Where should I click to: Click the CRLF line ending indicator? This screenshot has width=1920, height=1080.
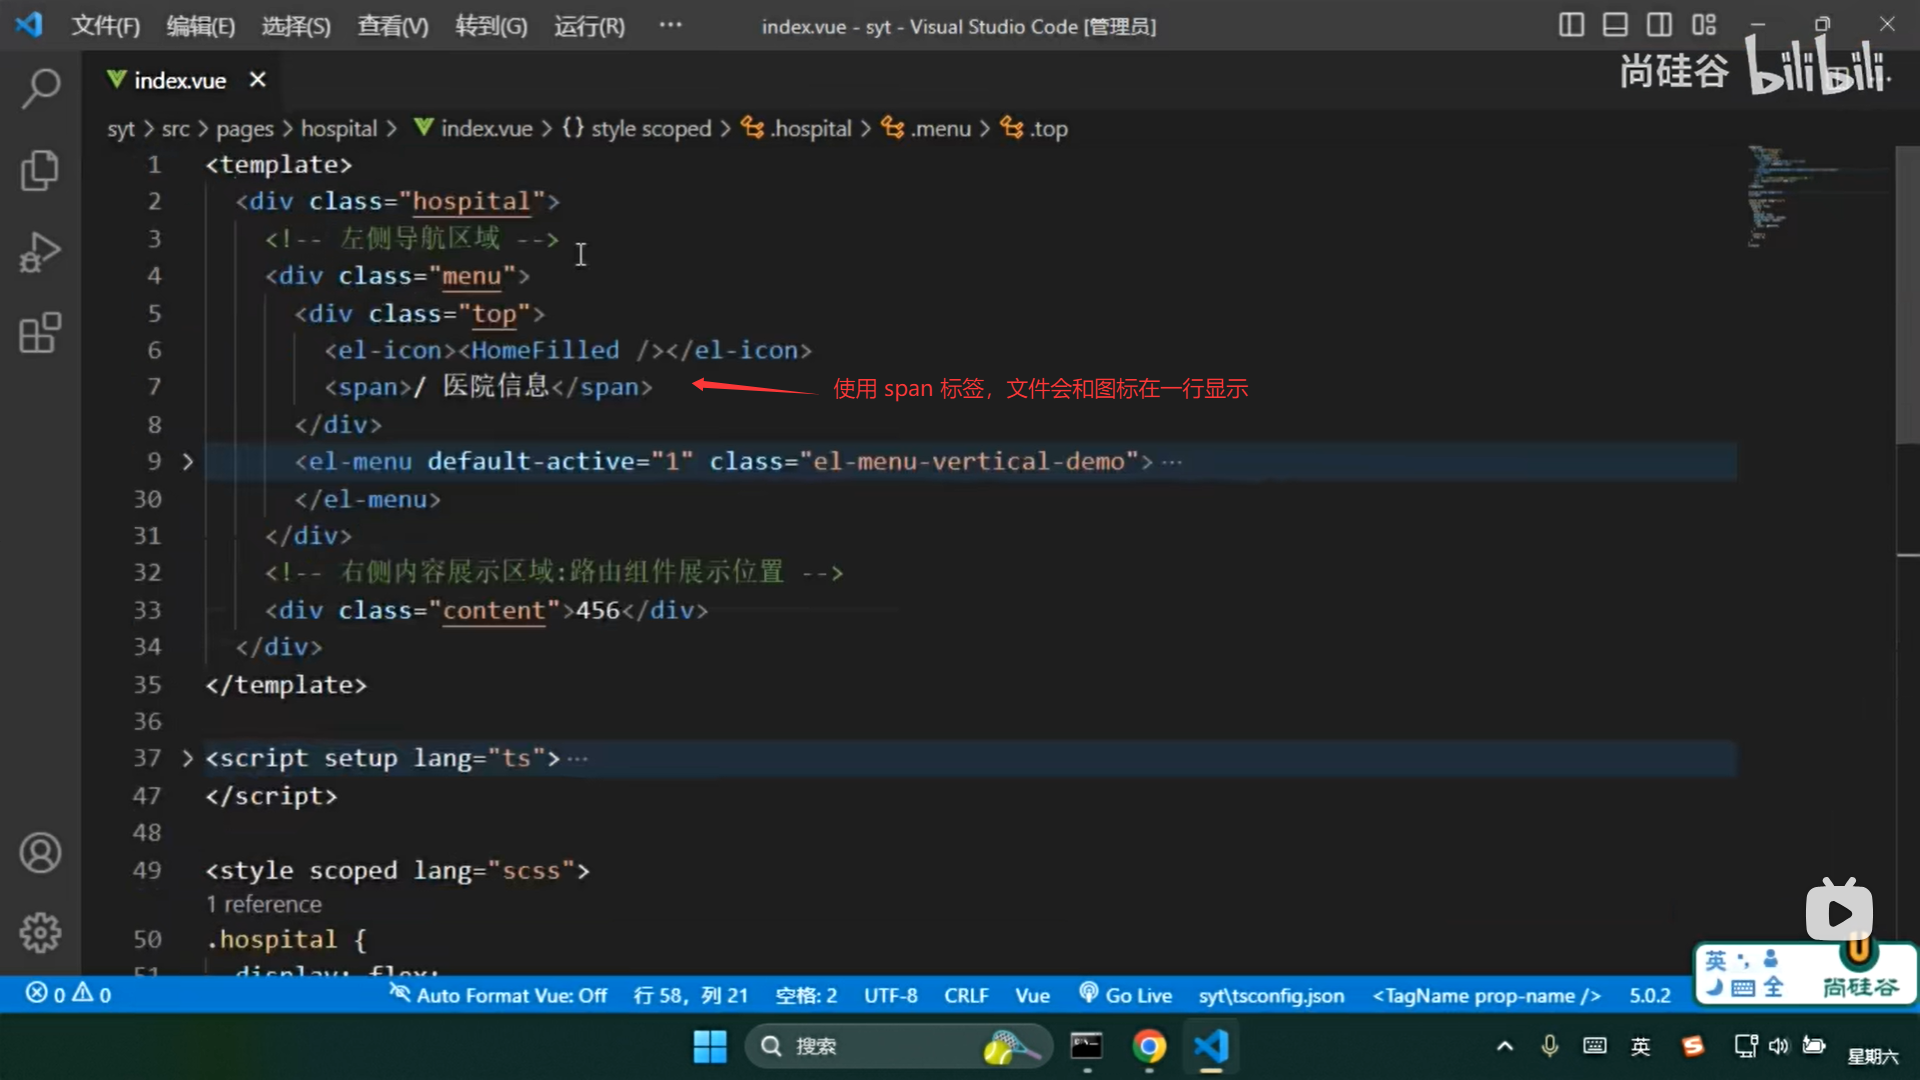966,995
